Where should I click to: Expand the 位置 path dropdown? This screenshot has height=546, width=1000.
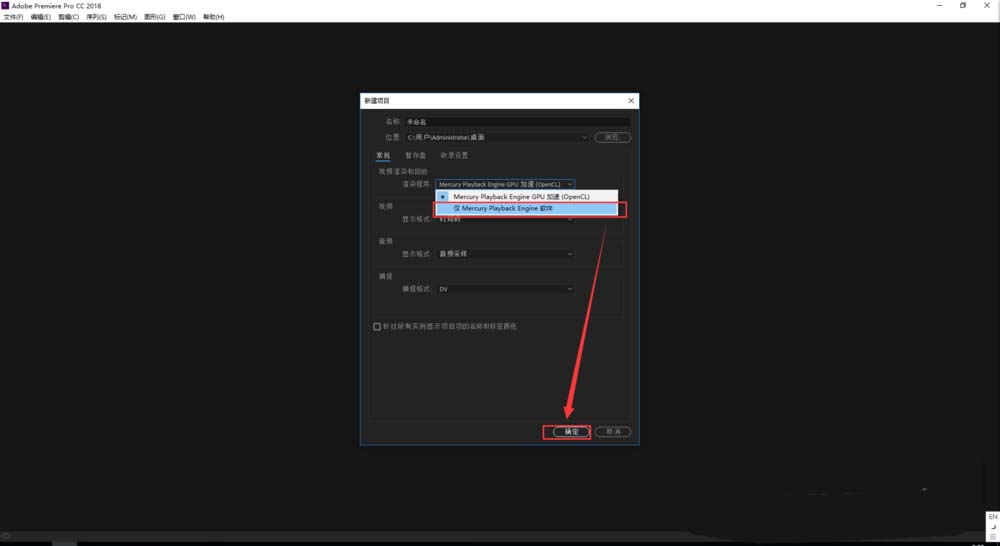[584, 137]
